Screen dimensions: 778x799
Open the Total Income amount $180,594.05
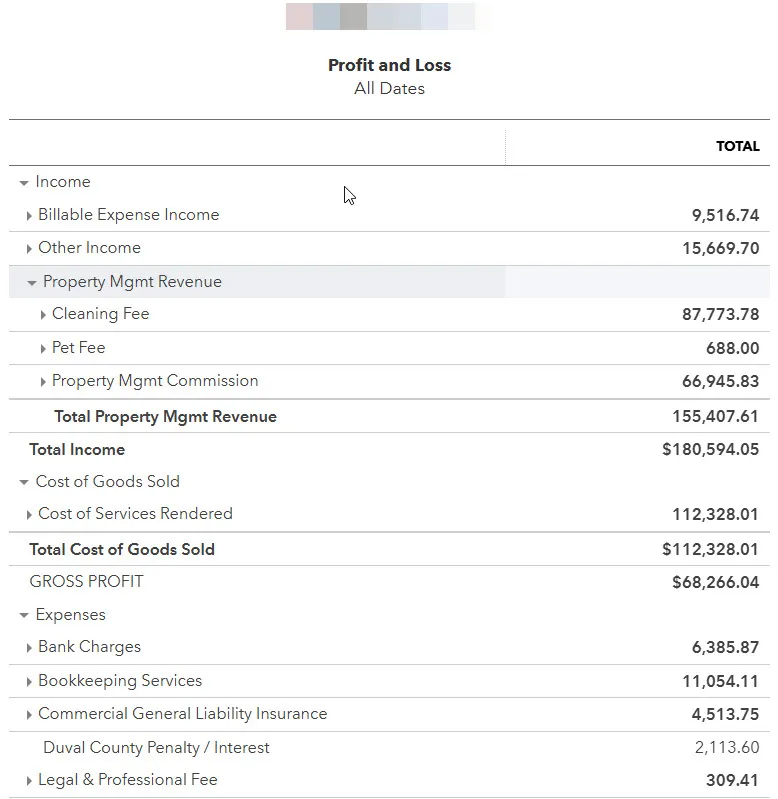click(x=710, y=450)
